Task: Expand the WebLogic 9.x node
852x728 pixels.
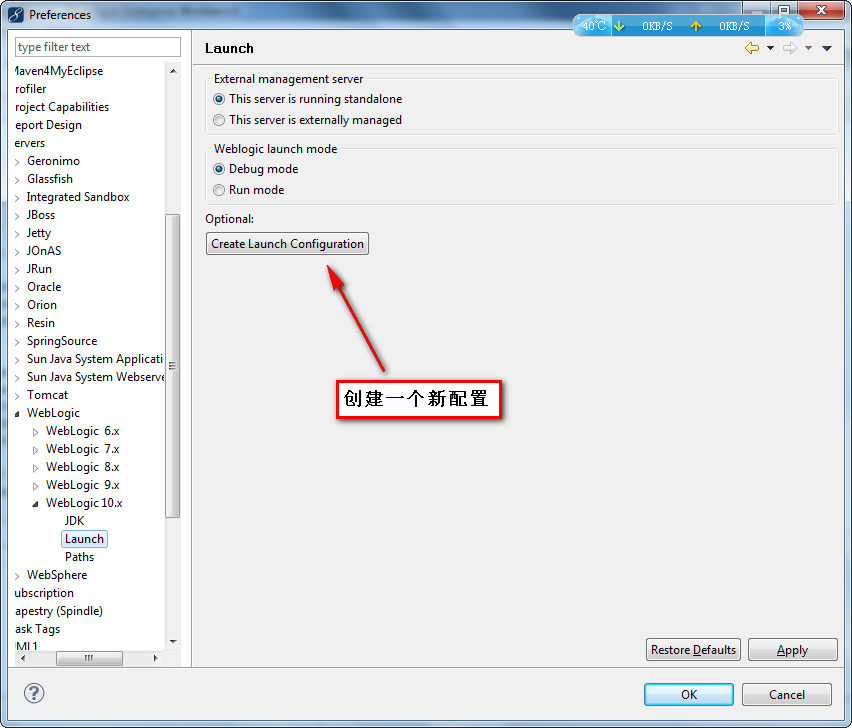Action: 35,486
